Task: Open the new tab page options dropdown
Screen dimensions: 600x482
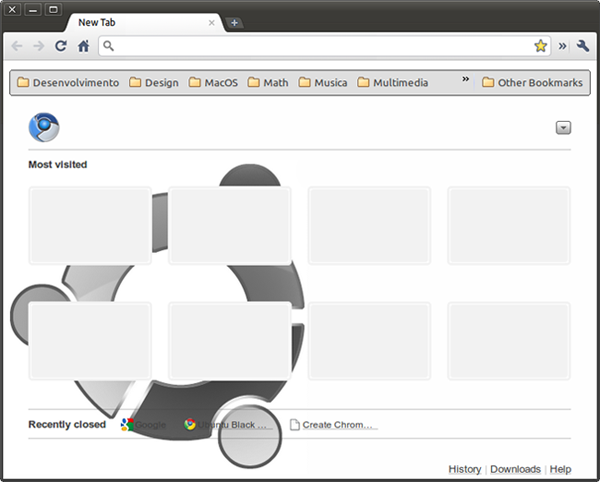Action: pos(563,127)
